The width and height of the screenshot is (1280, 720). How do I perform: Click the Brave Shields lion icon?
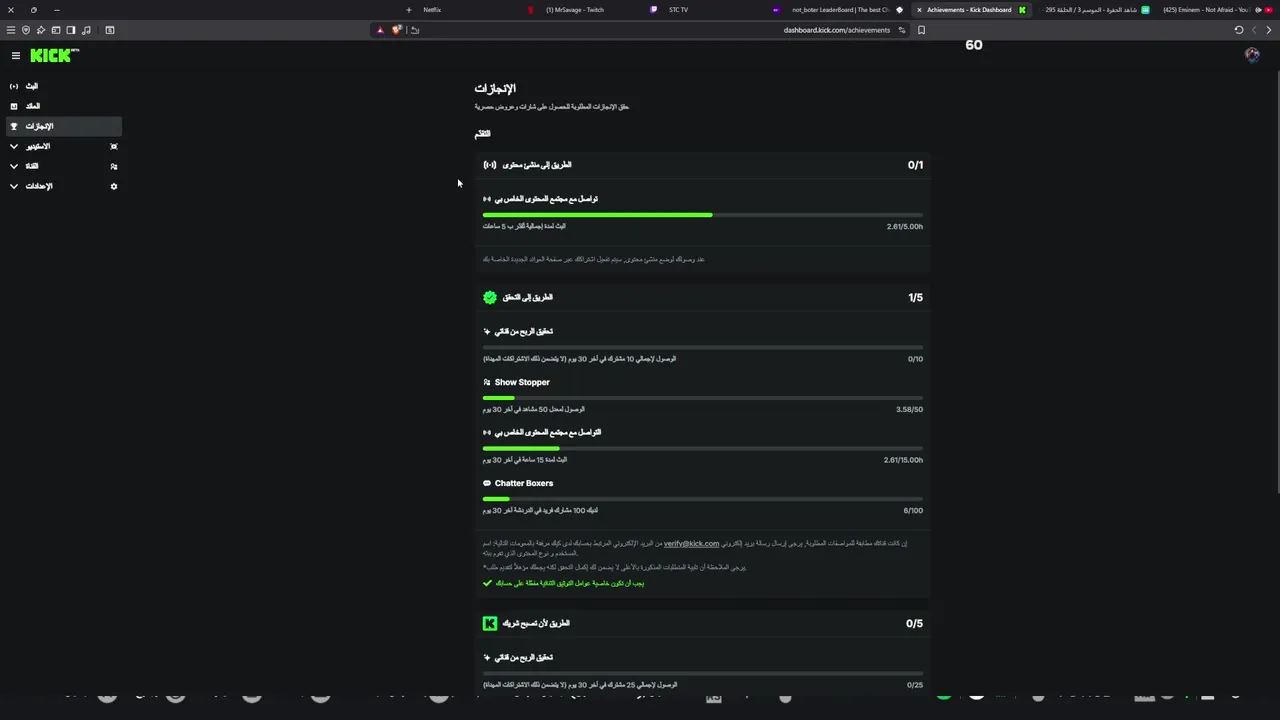point(397,30)
